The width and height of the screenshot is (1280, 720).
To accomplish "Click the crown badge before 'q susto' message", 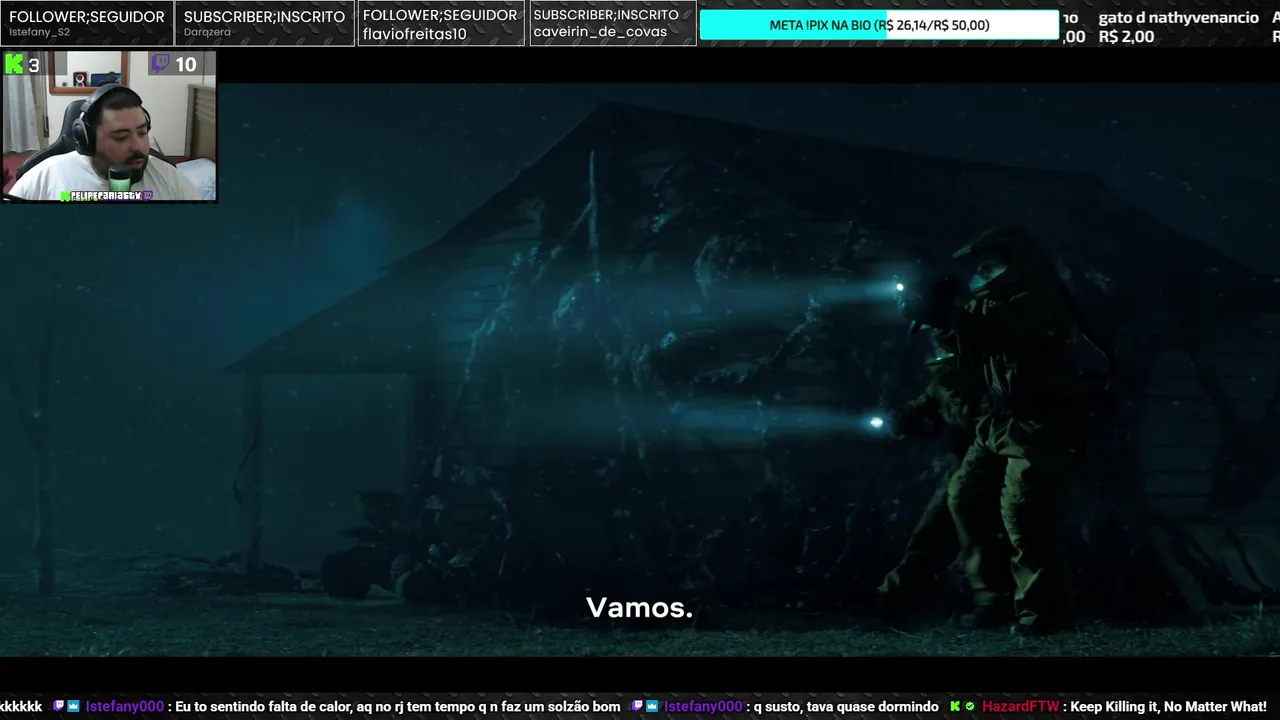I will (652, 707).
